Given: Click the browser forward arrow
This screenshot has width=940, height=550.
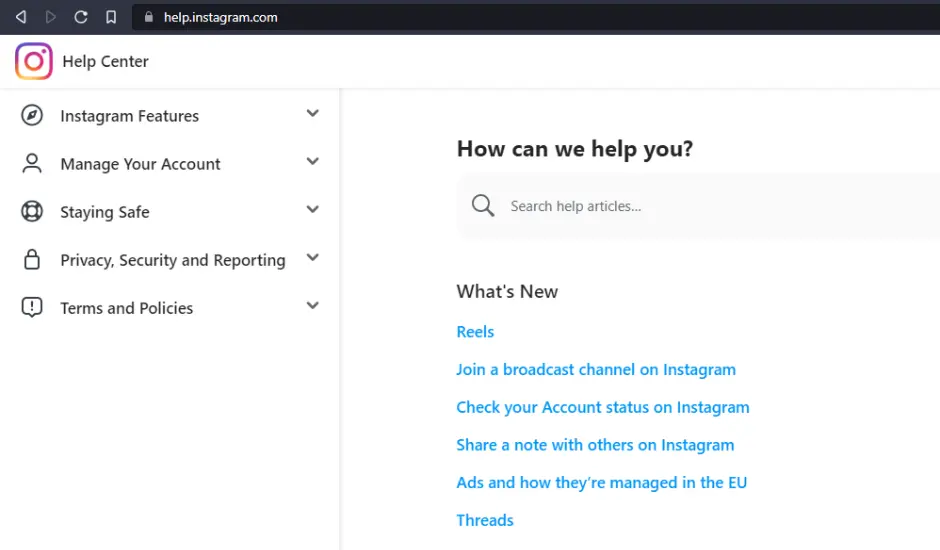Looking at the screenshot, I should [51, 17].
